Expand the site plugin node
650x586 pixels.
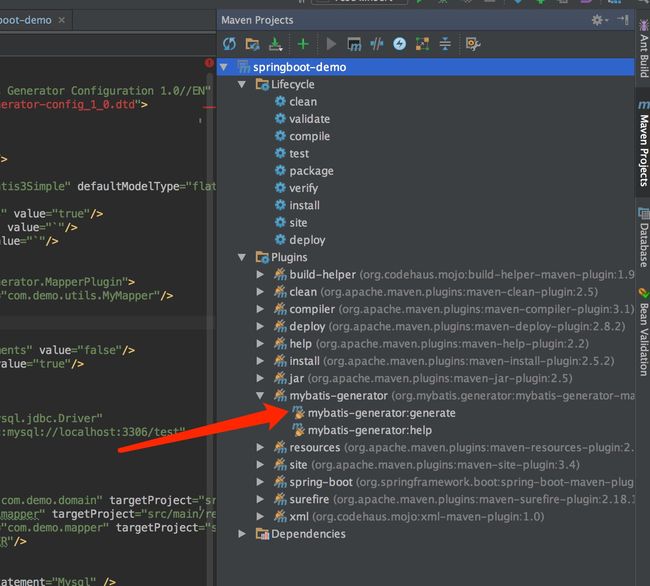click(260, 465)
